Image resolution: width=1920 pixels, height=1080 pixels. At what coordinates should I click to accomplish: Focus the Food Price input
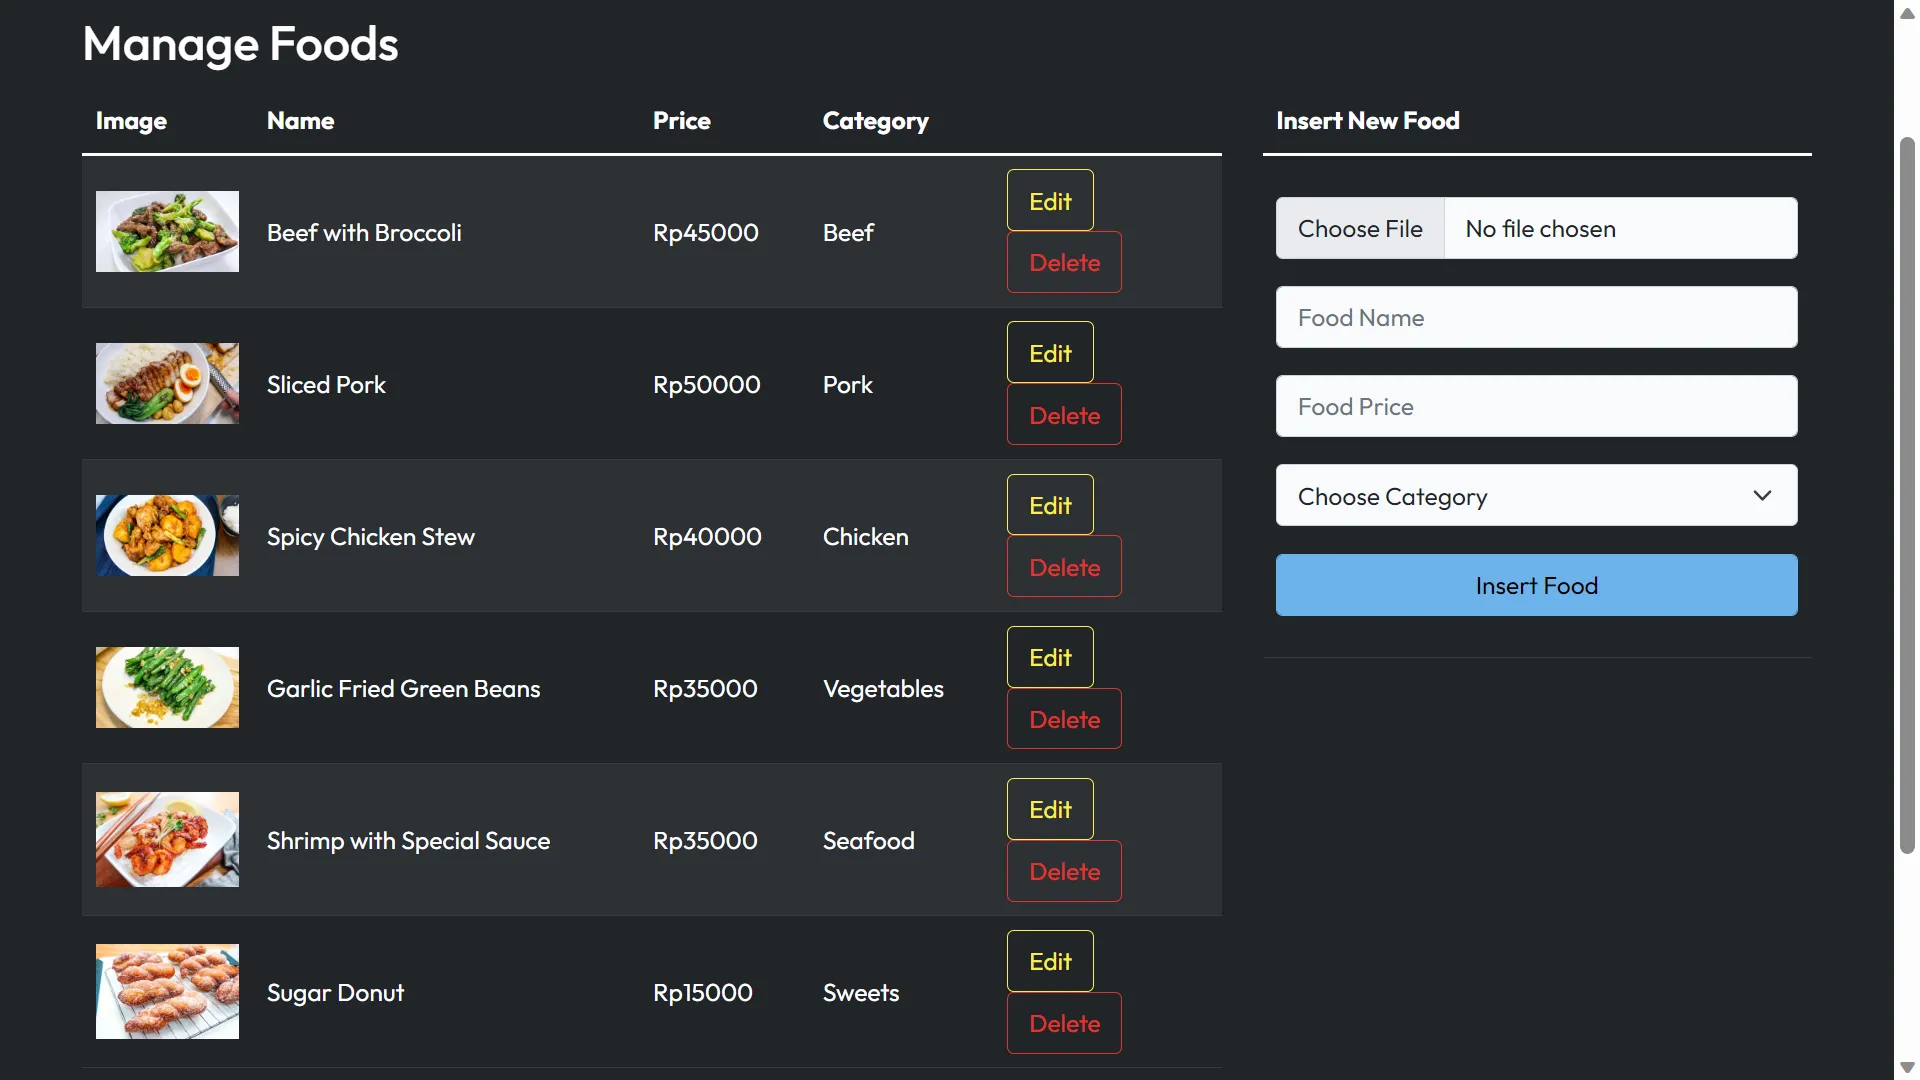pos(1536,407)
